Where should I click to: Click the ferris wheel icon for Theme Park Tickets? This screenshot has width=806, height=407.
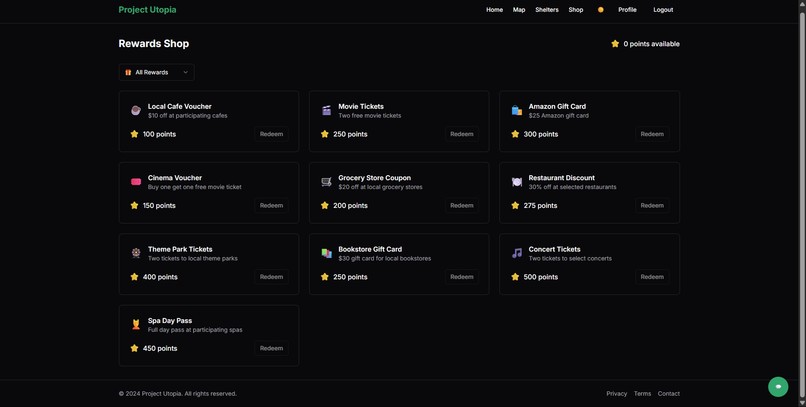[136, 253]
